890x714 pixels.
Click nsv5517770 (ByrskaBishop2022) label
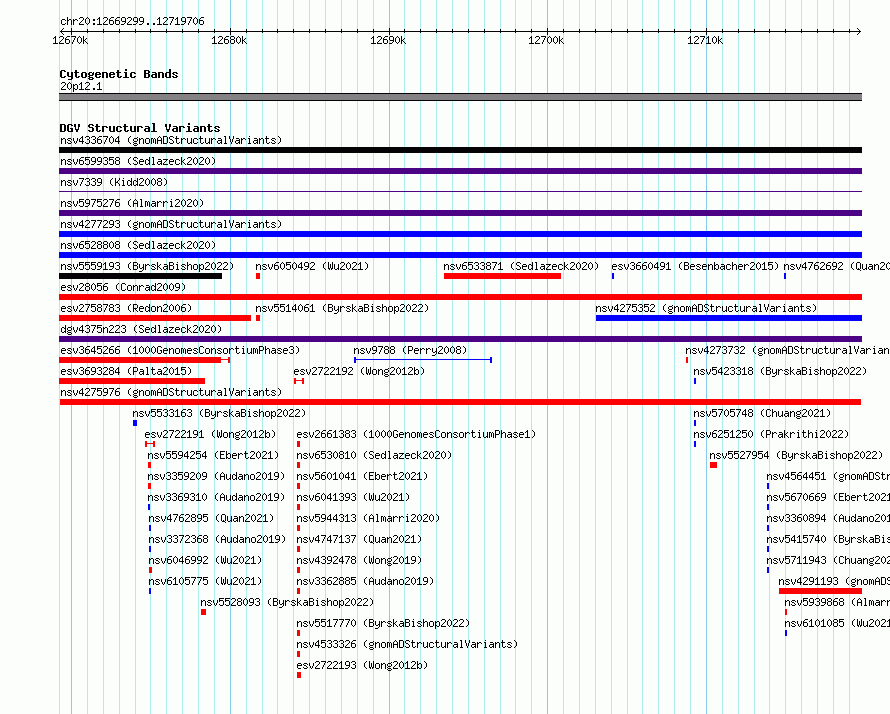click(x=383, y=623)
